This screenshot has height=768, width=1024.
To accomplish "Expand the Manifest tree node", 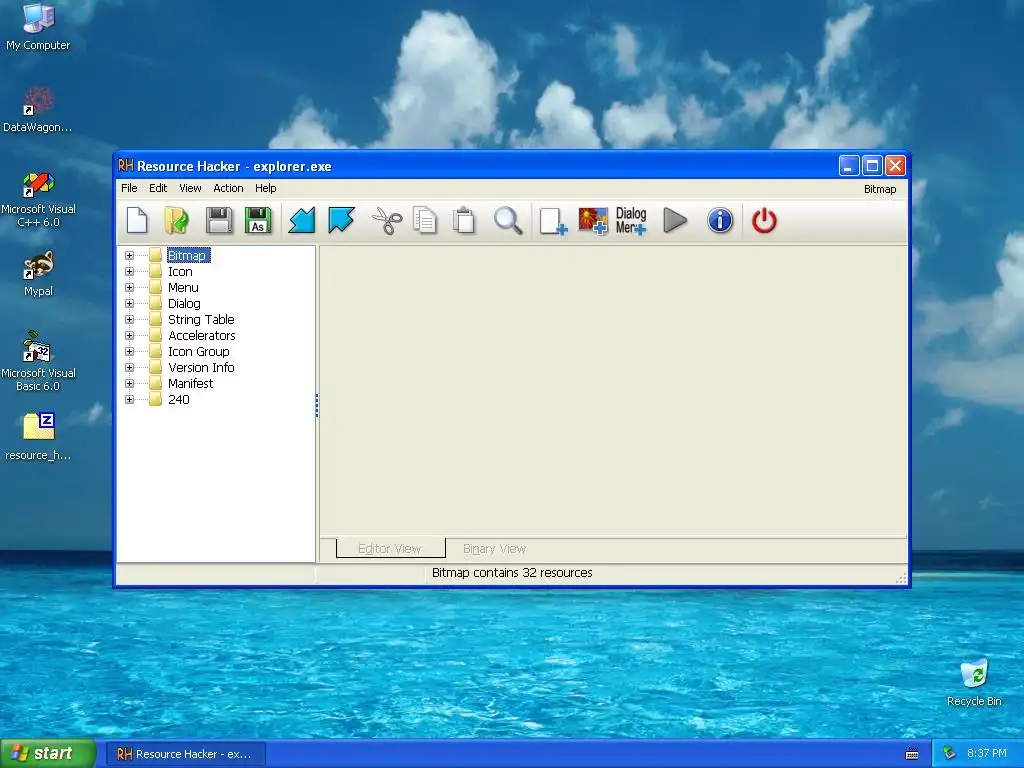I will pos(129,383).
